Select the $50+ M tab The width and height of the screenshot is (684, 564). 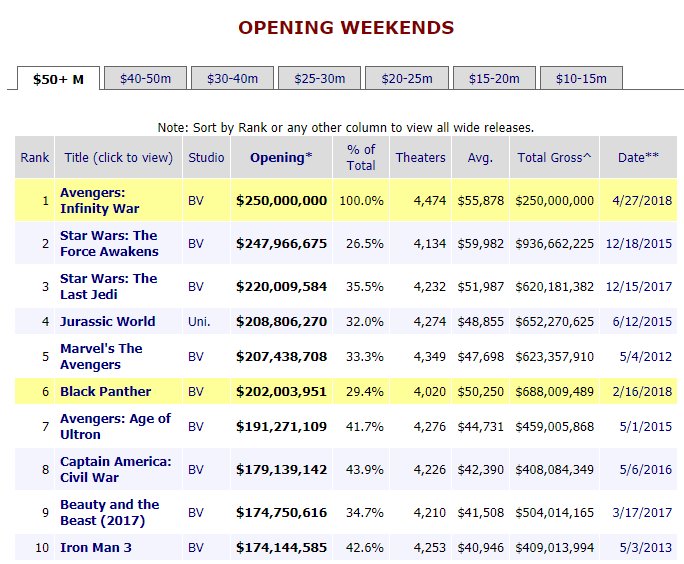(58, 78)
